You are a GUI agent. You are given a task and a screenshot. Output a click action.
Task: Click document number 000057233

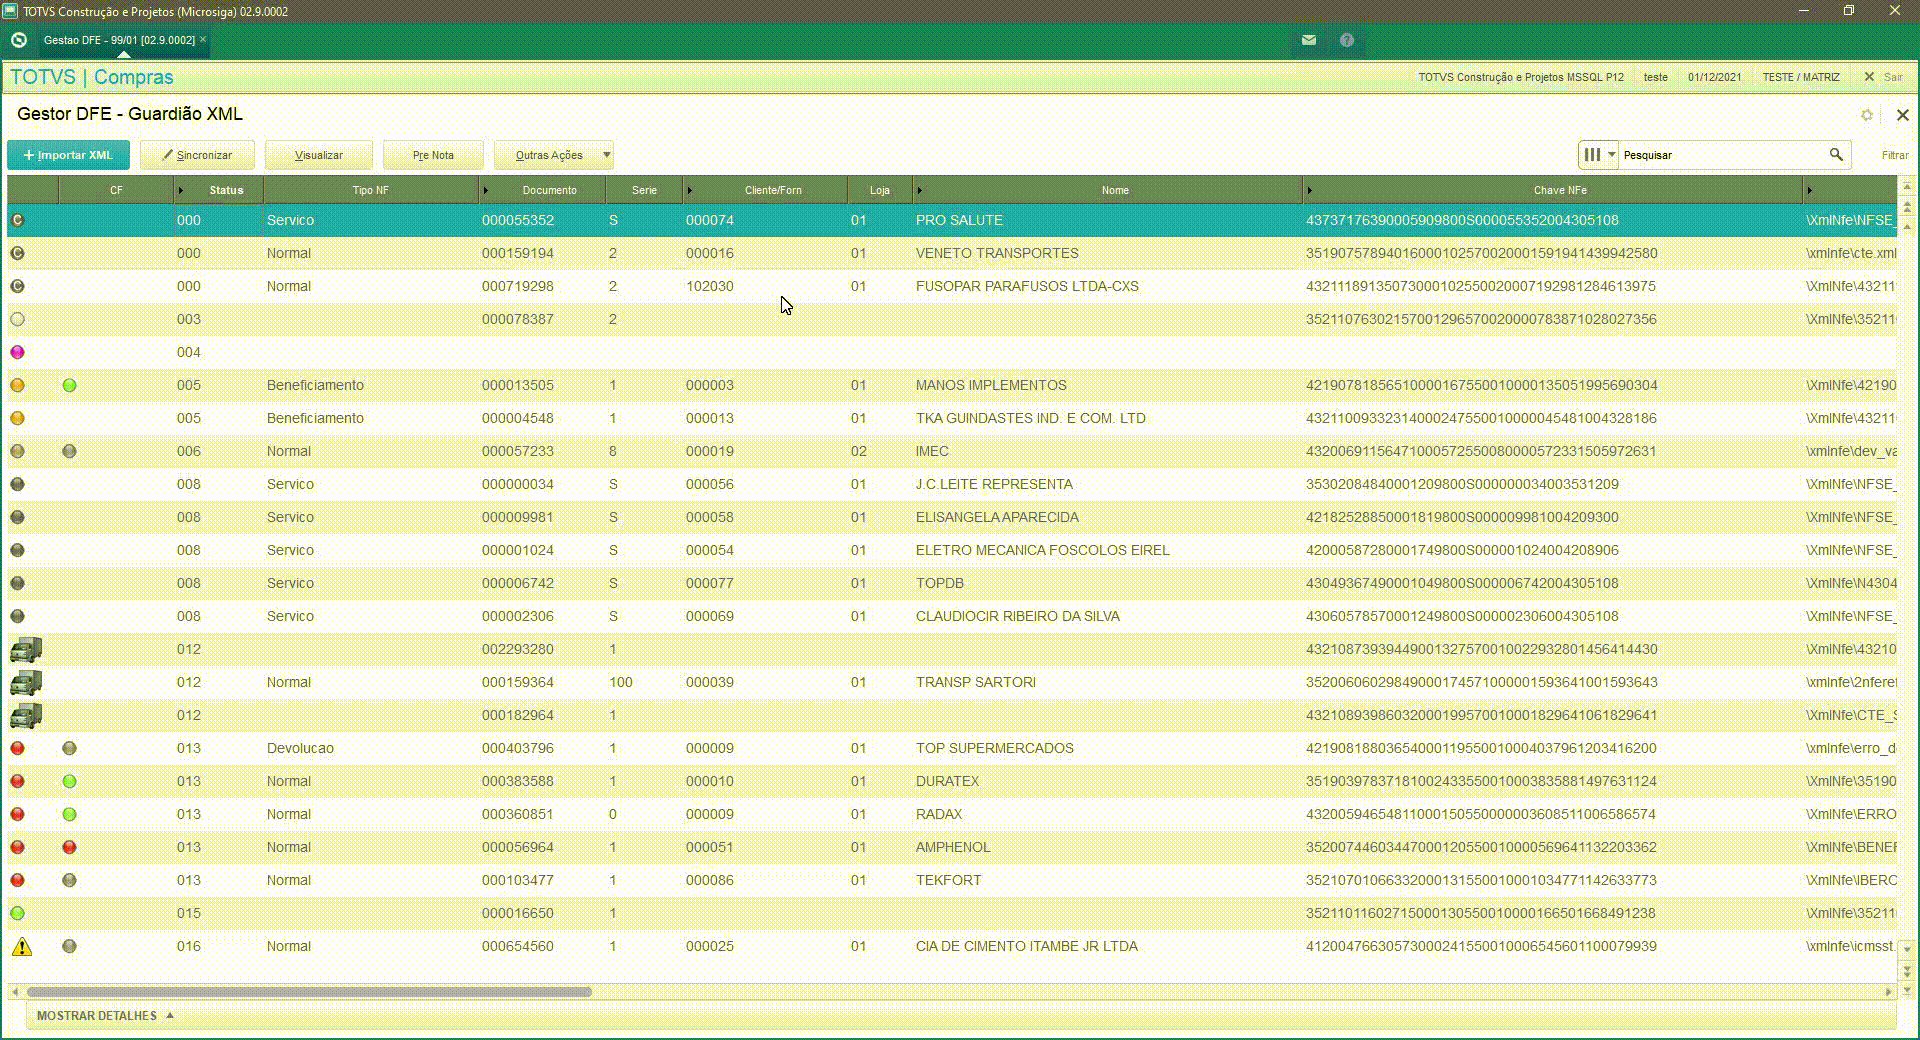[517, 451]
